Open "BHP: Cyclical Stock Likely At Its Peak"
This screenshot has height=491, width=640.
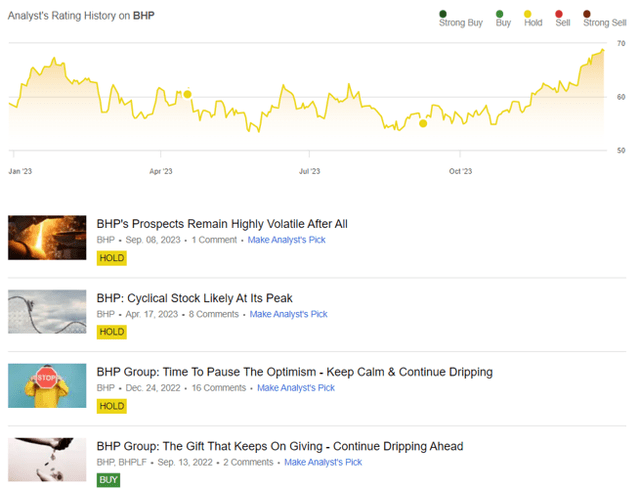(194, 298)
